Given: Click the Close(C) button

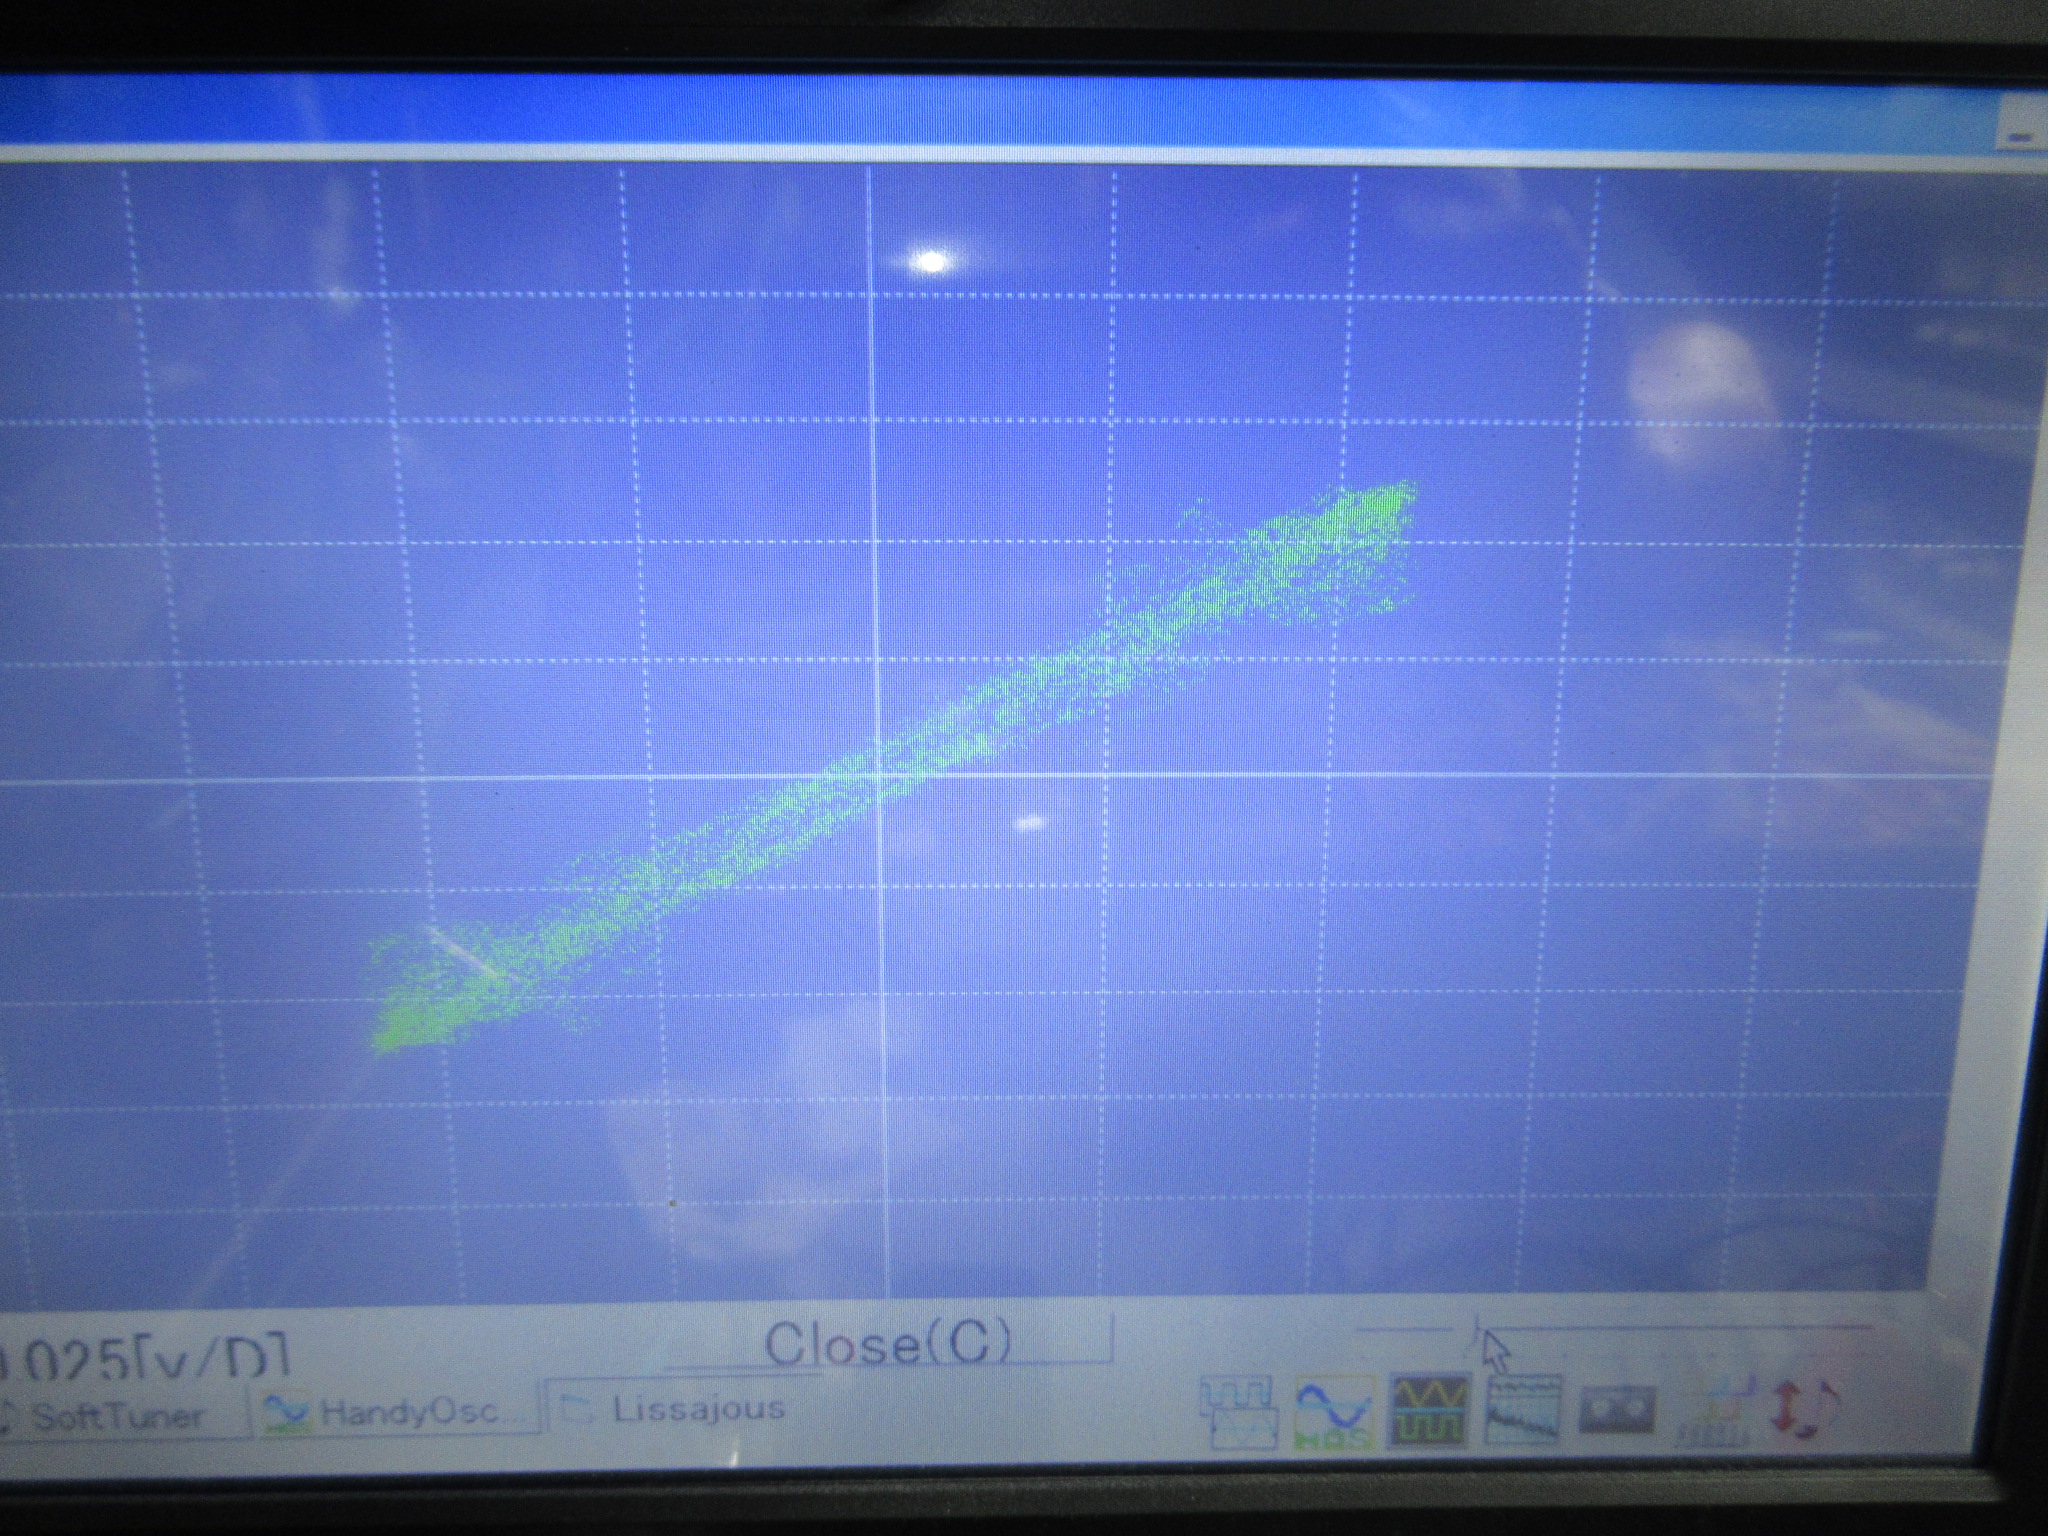Looking at the screenshot, I should tap(888, 1343).
